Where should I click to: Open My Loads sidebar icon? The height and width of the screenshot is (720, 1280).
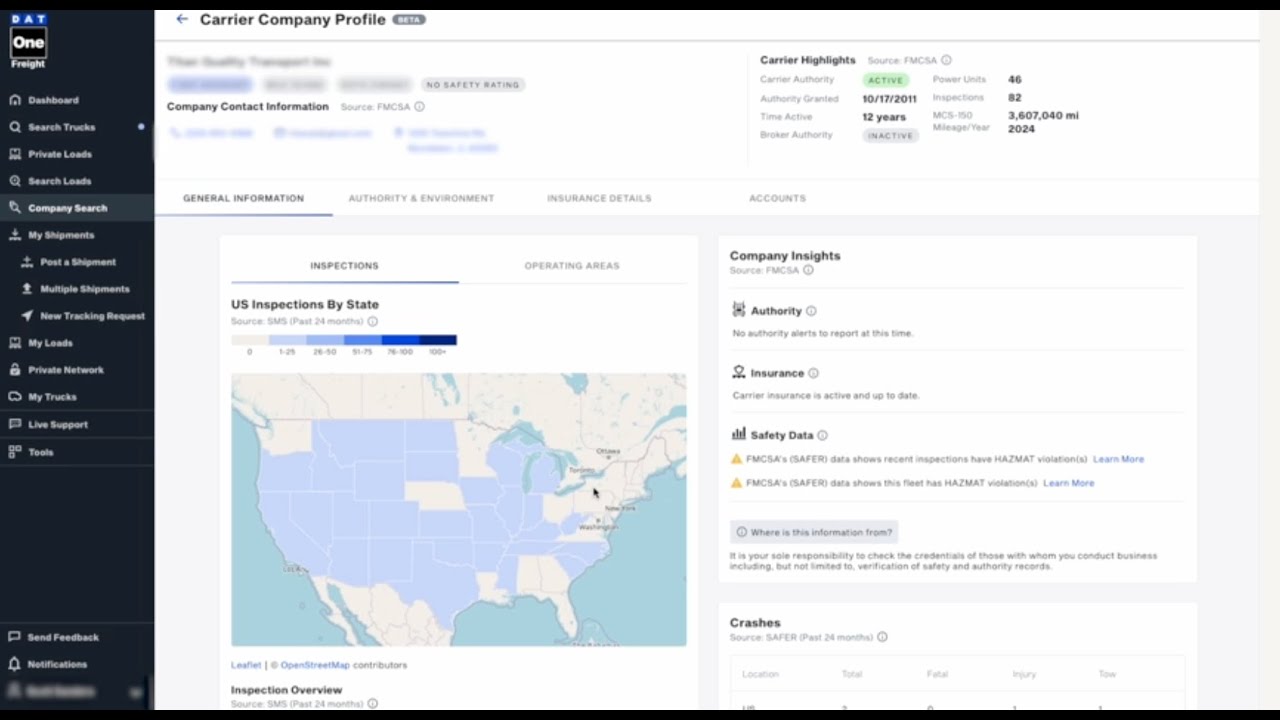(15, 343)
